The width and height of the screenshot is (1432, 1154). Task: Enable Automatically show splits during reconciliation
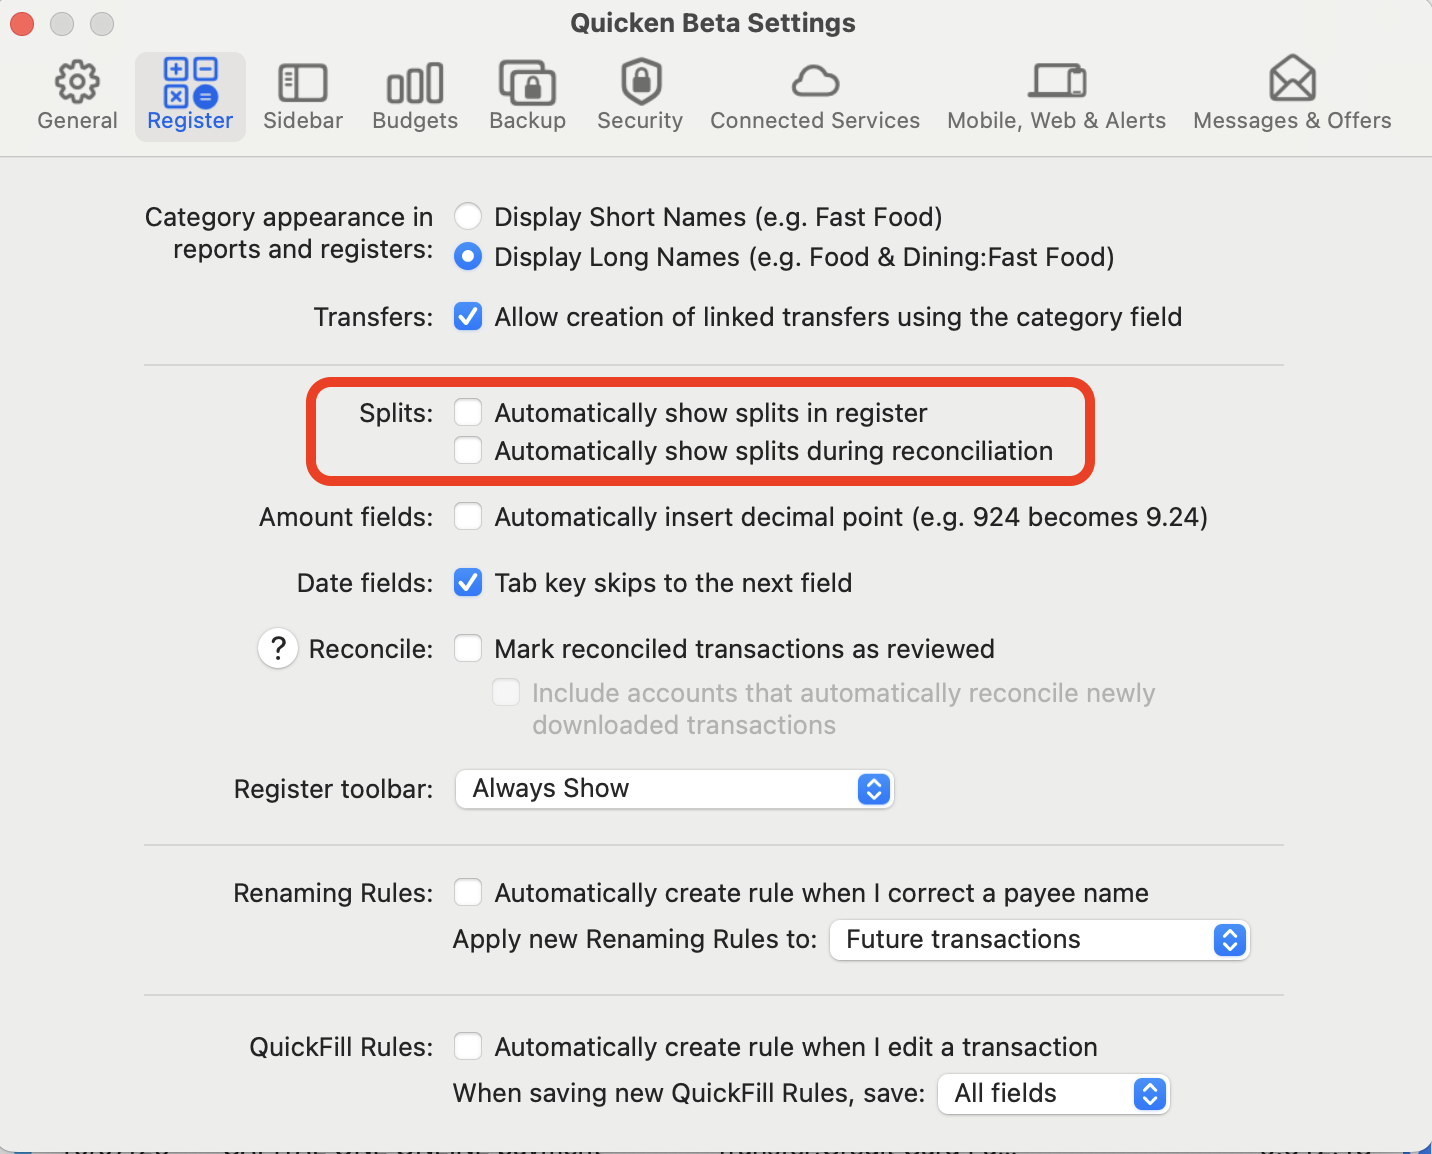click(468, 451)
